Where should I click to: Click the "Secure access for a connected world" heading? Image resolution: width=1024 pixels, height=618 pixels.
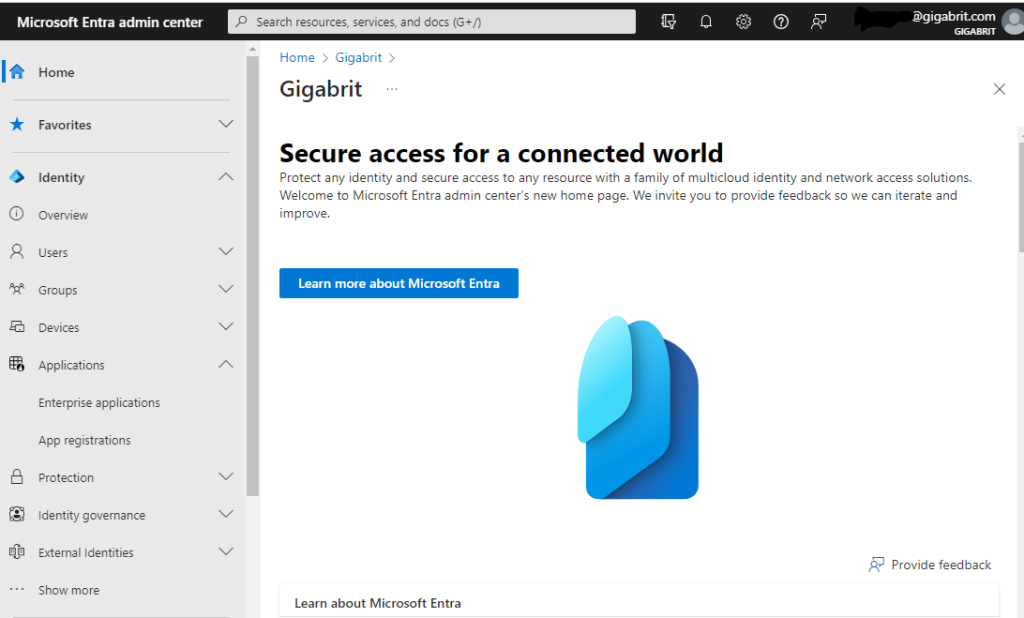(x=501, y=153)
